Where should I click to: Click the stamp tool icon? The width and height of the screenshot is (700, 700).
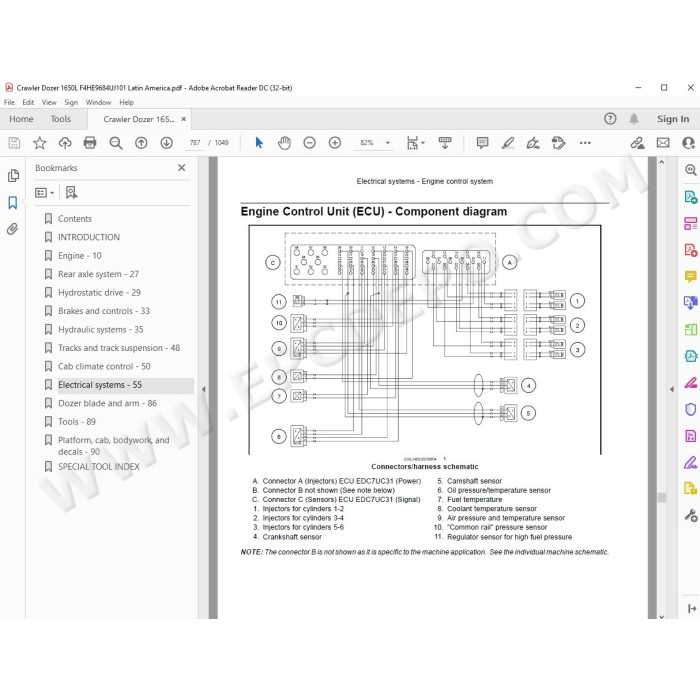pyautogui.click(x=558, y=143)
